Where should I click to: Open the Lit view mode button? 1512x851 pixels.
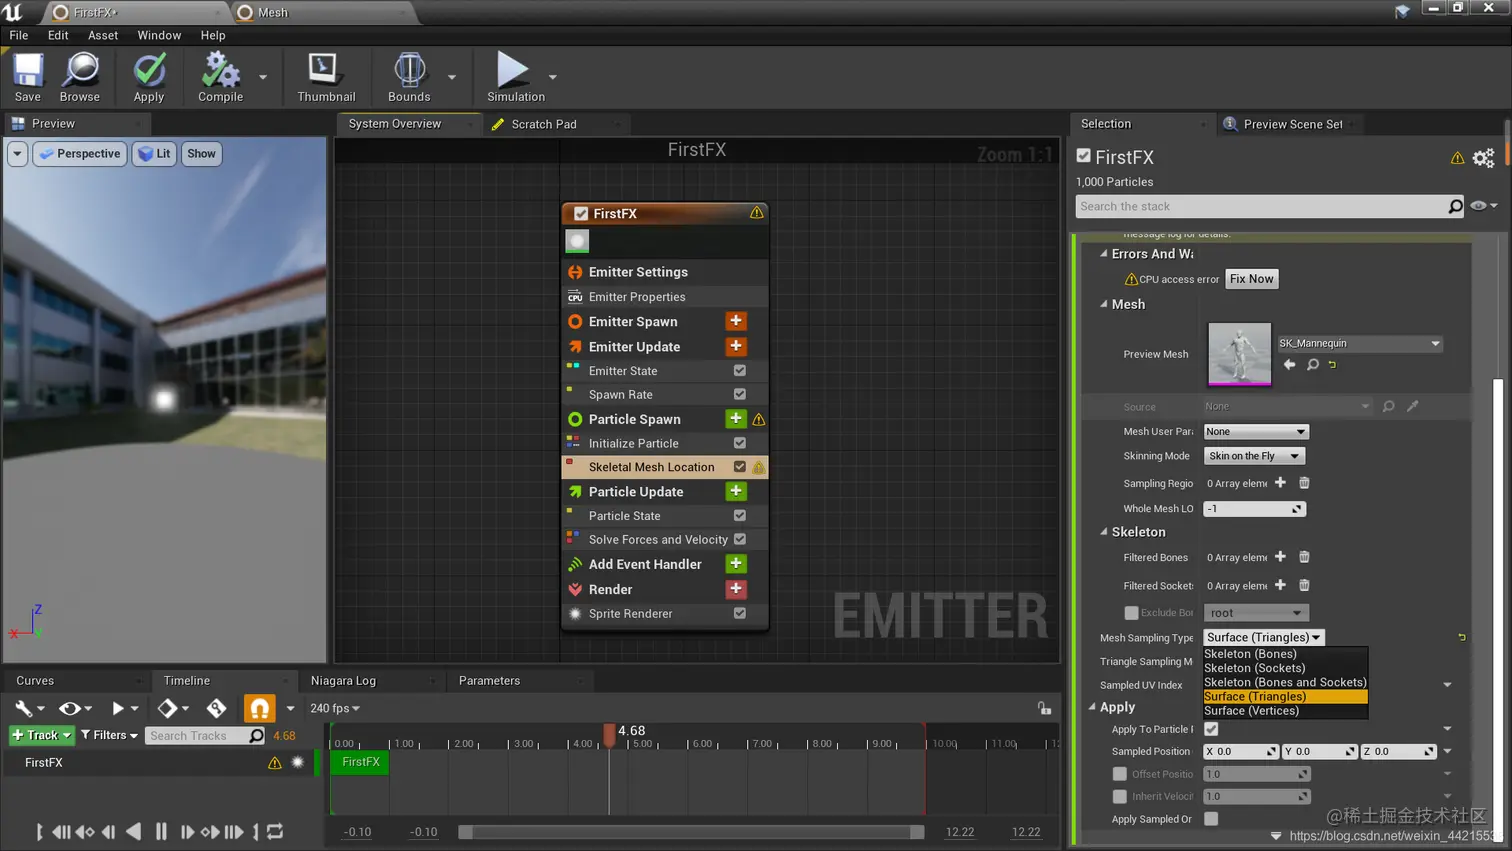point(154,154)
